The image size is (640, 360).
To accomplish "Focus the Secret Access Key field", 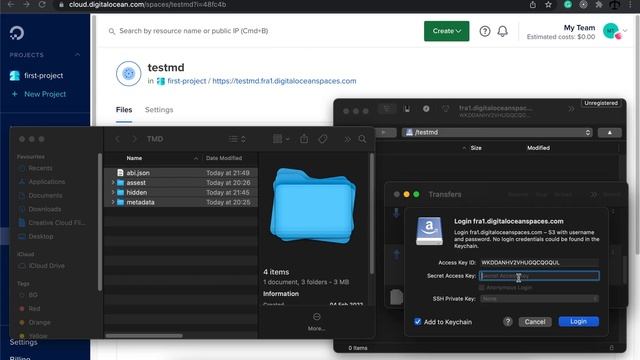I will (539, 276).
